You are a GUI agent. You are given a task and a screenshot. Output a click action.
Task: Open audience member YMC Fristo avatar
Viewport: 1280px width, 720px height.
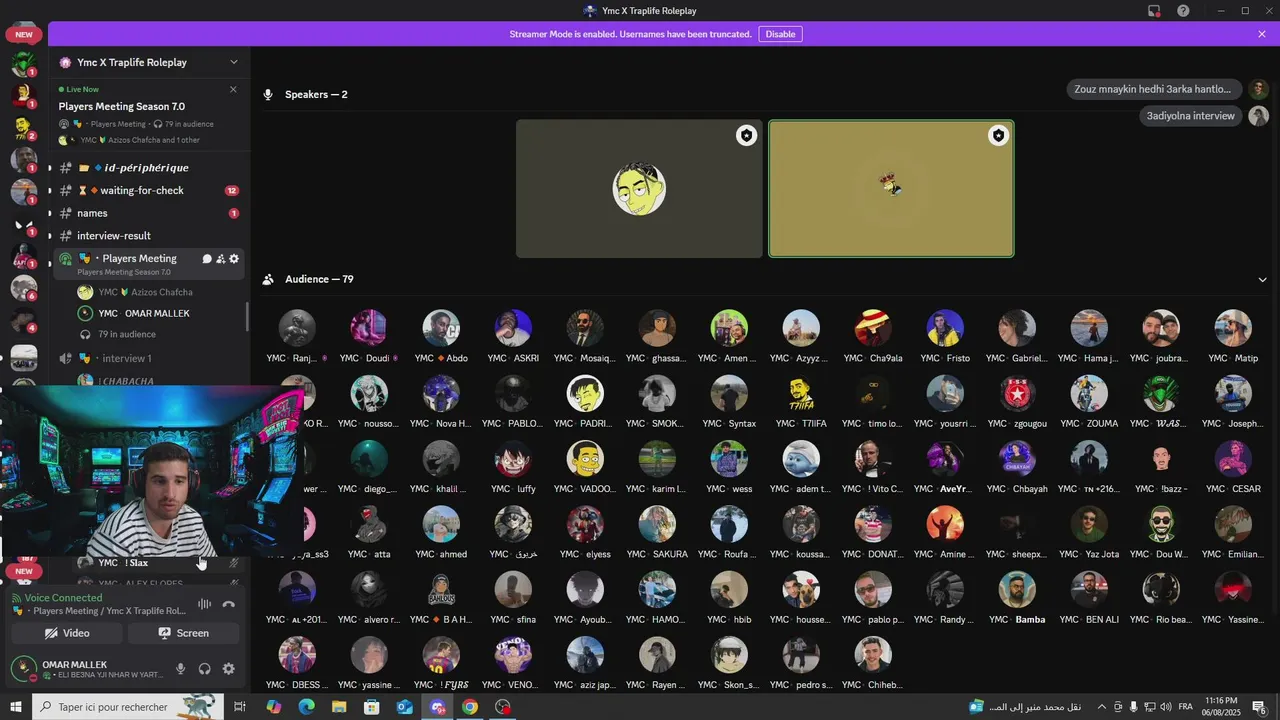pos(945,328)
